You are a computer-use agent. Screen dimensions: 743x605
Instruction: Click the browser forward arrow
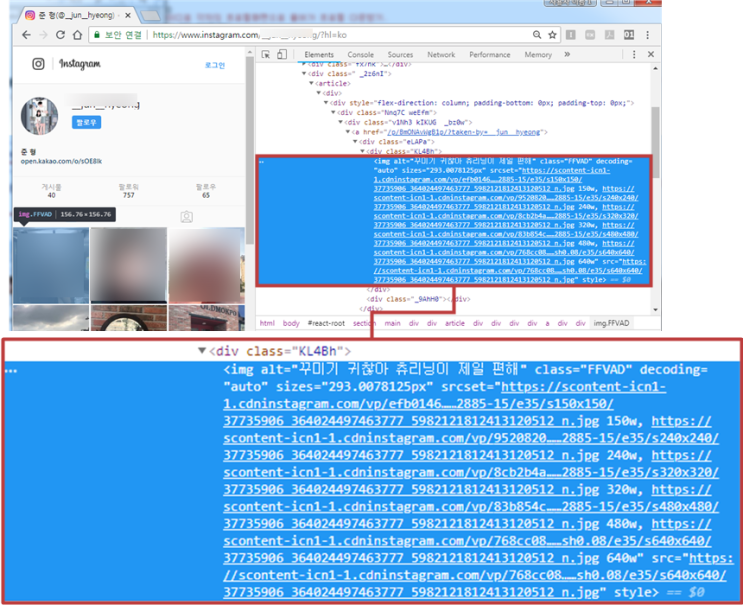43,35
